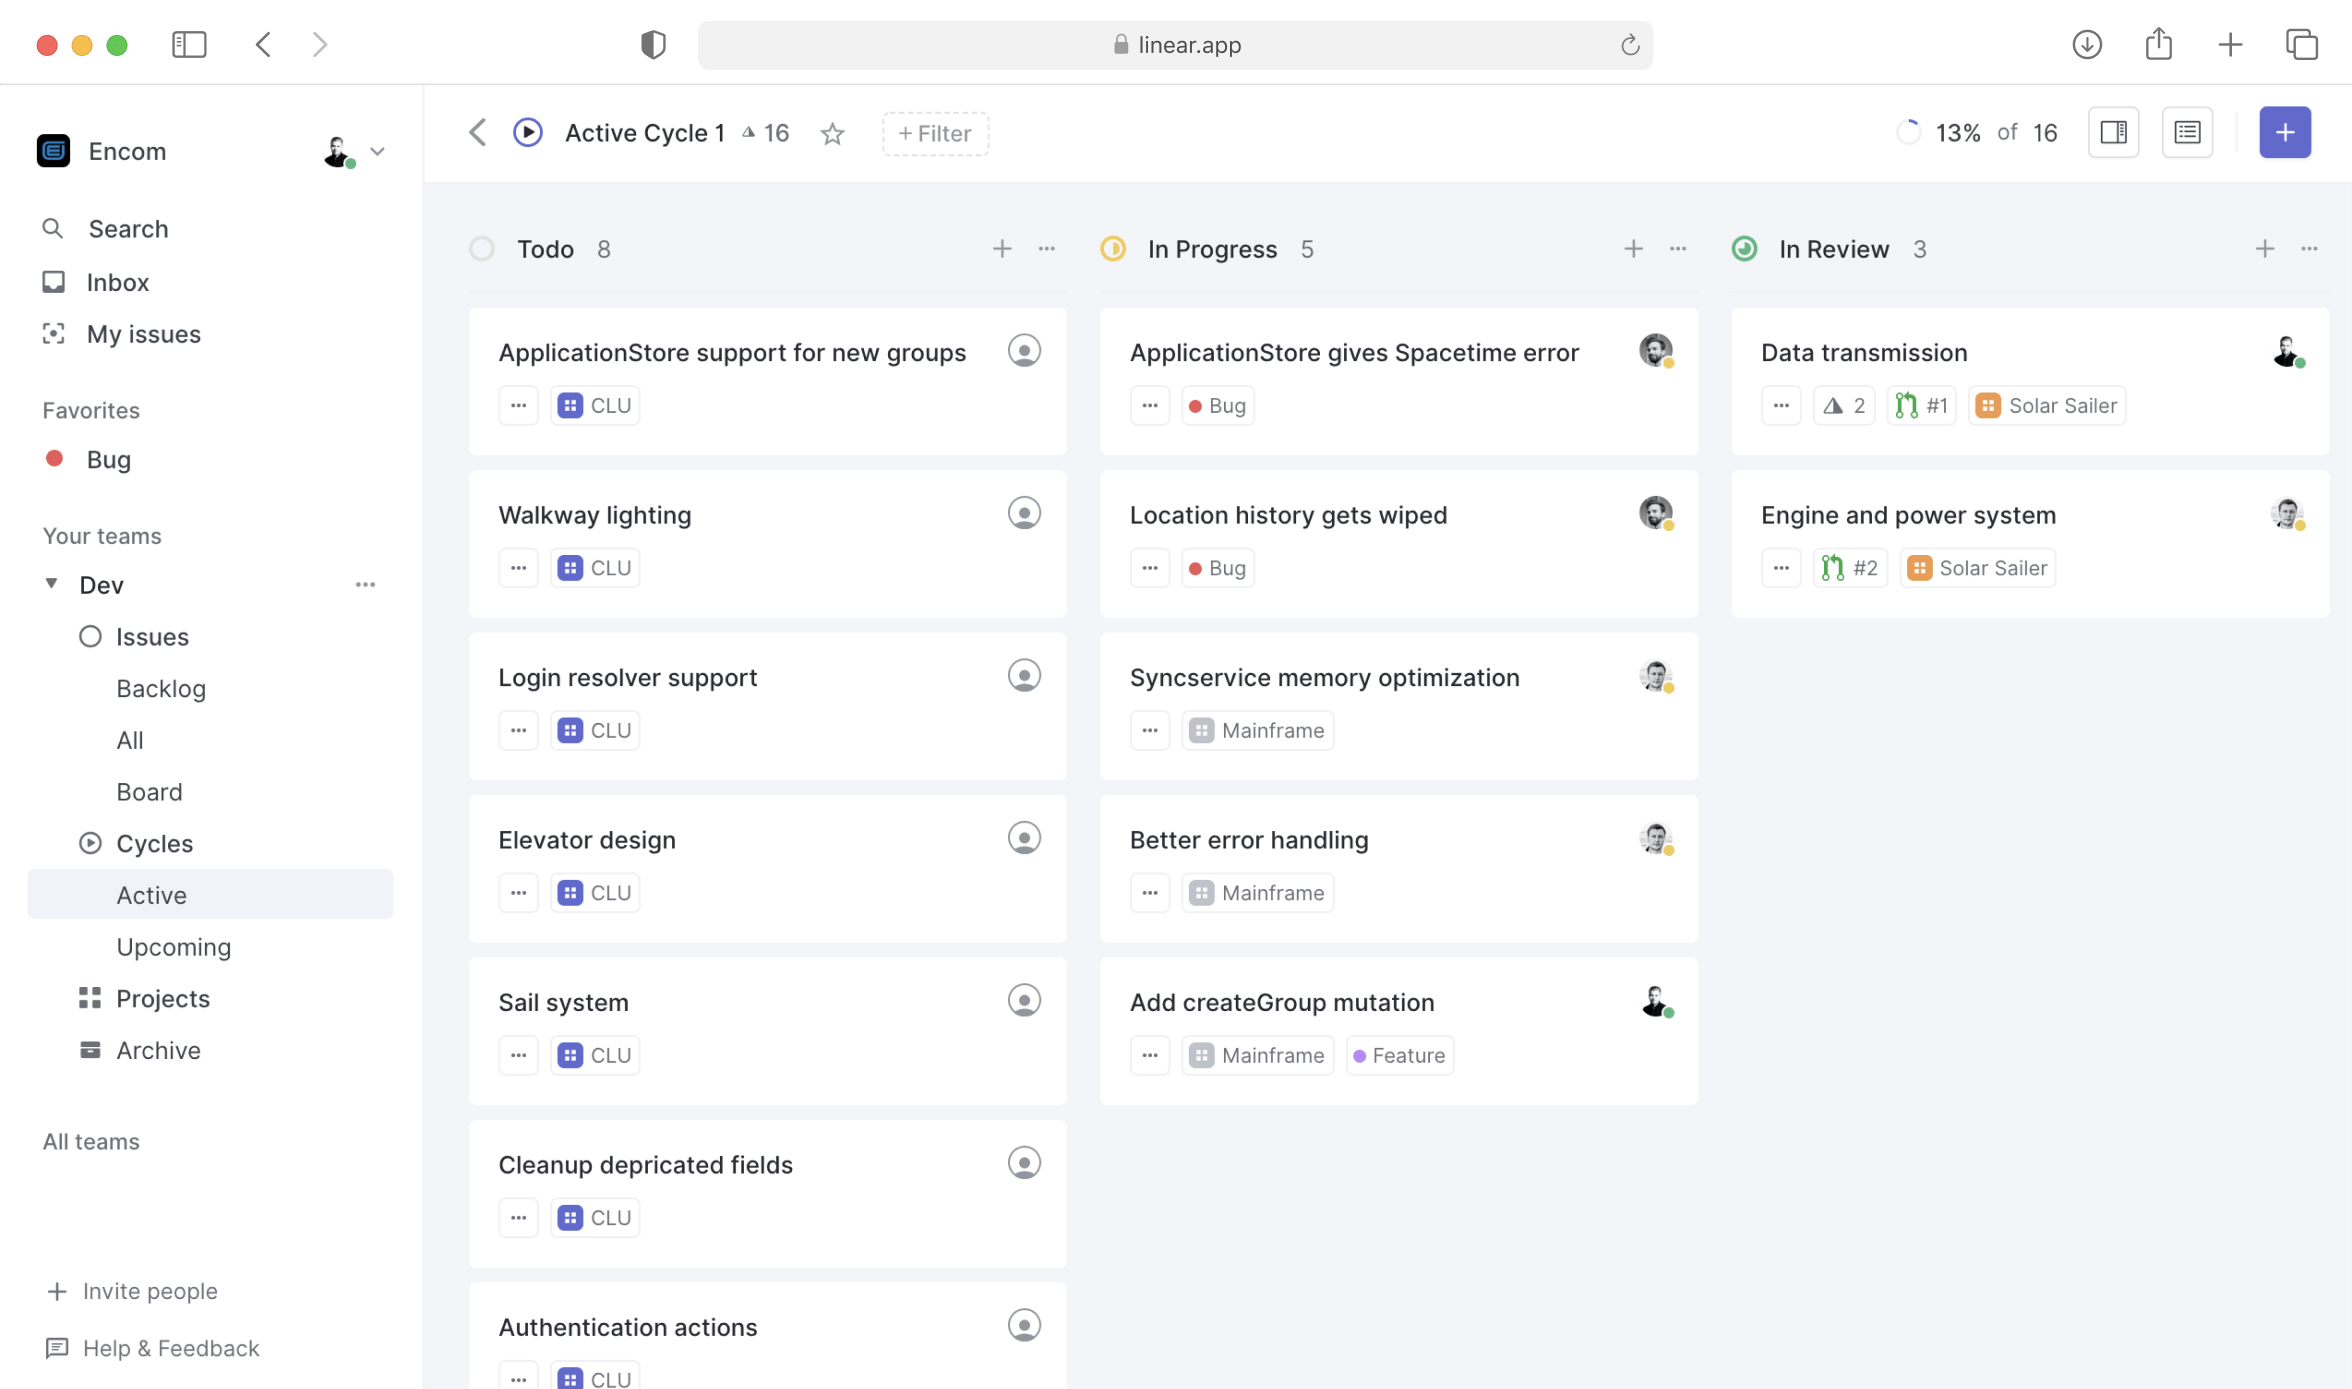The height and width of the screenshot is (1389, 2352).
Task: Open pull request #2 on Engine and power system
Action: [1850, 568]
